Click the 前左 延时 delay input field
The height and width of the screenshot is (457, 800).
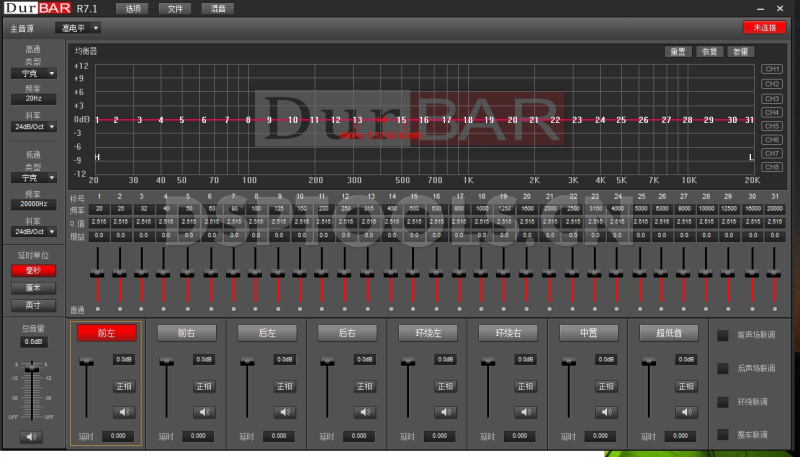pos(118,436)
